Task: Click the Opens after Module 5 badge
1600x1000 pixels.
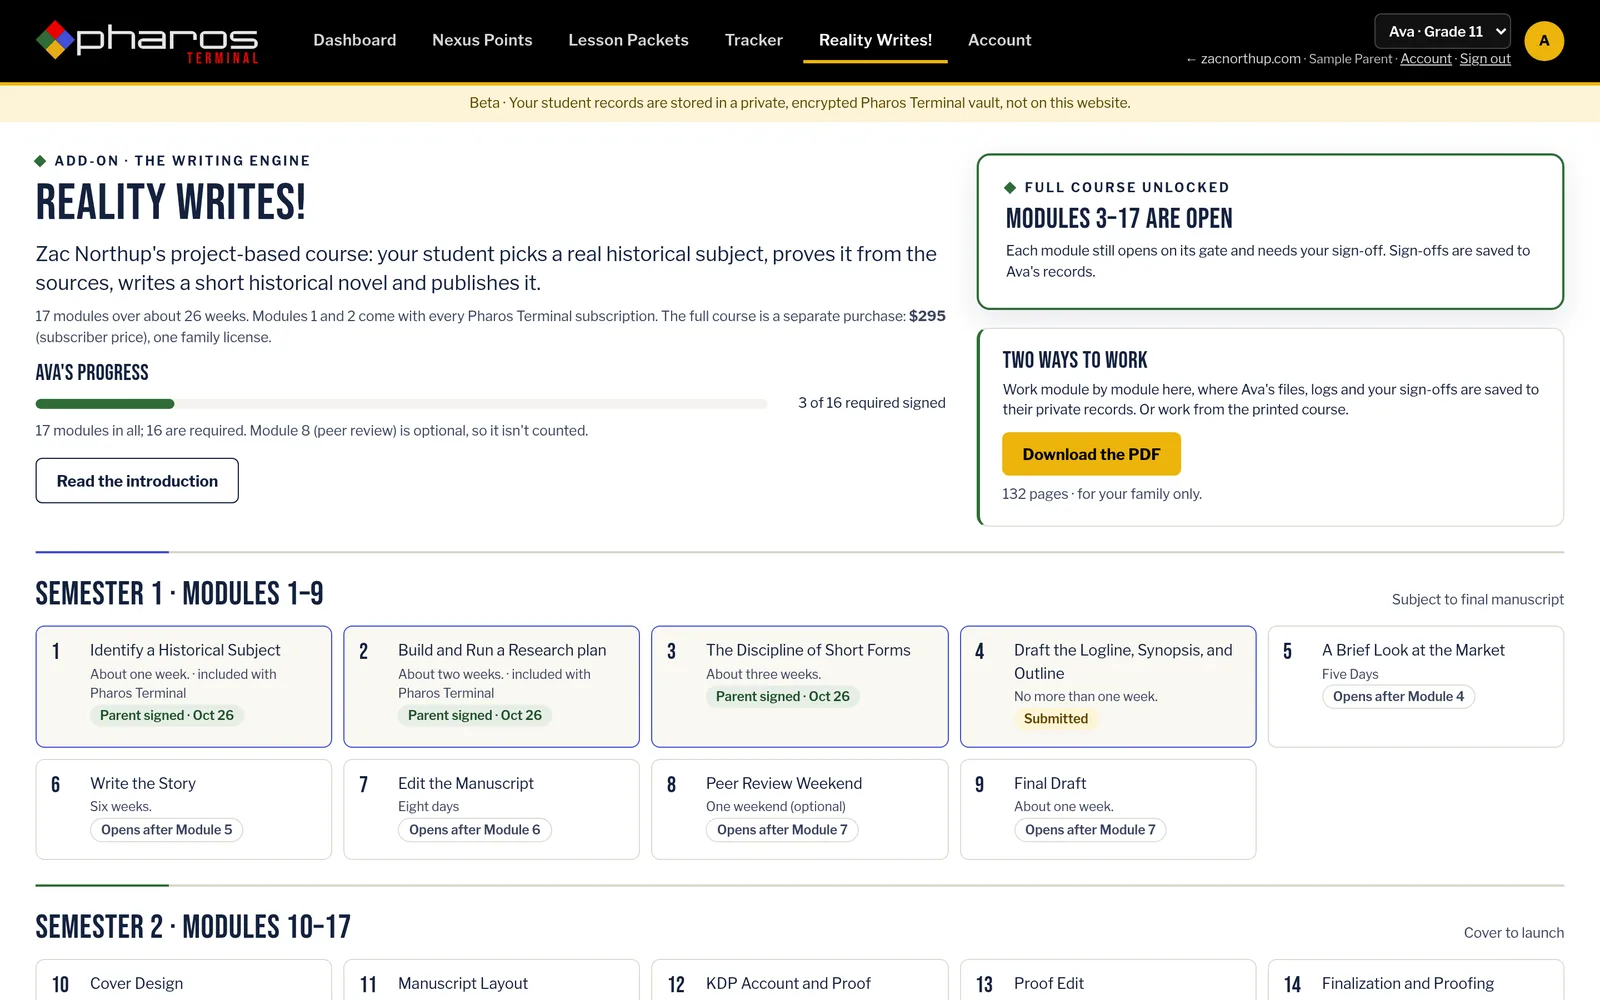Action: (x=166, y=830)
